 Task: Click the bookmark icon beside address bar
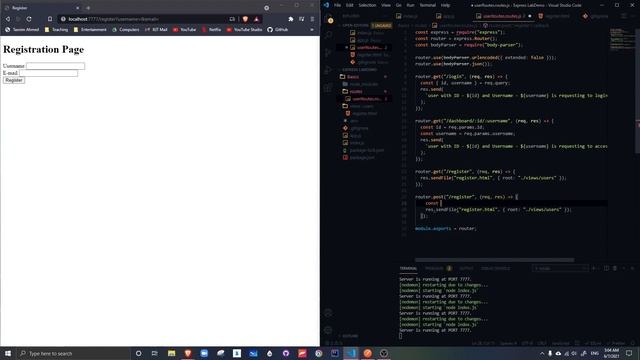(x=50, y=19)
